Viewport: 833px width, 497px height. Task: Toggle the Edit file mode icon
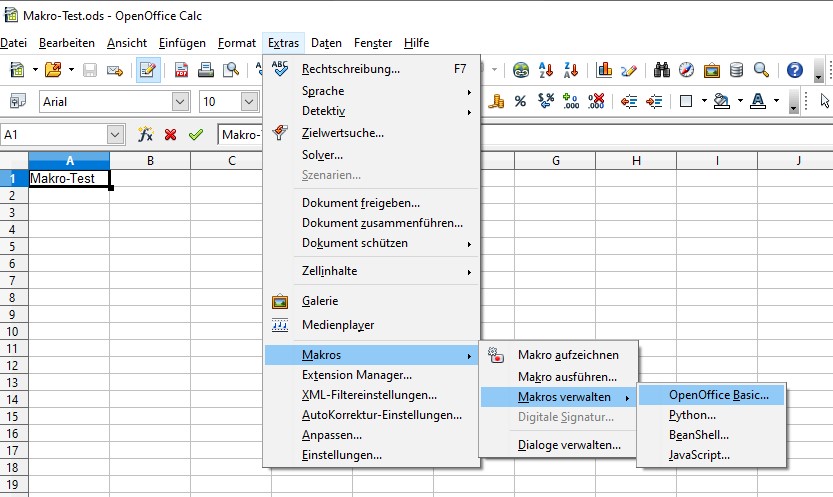point(148,70)
